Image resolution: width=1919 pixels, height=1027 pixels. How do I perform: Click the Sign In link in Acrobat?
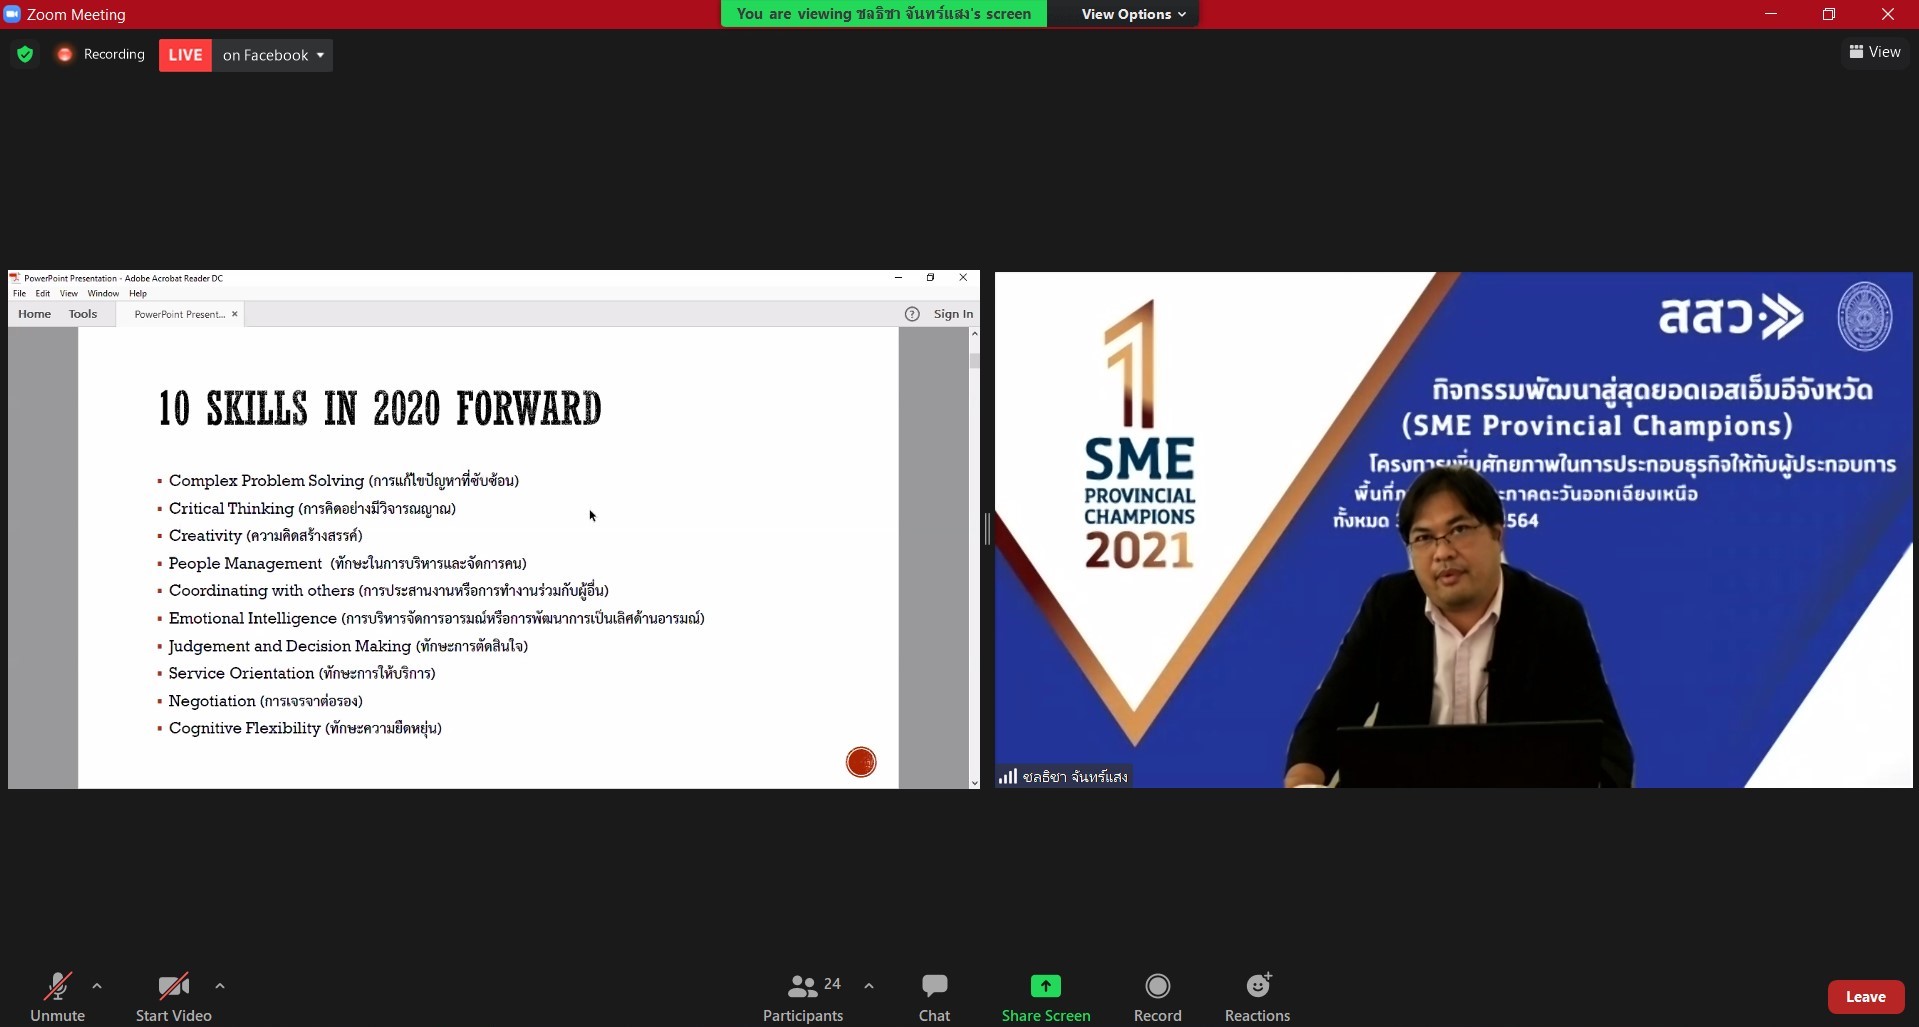point(953,314)
